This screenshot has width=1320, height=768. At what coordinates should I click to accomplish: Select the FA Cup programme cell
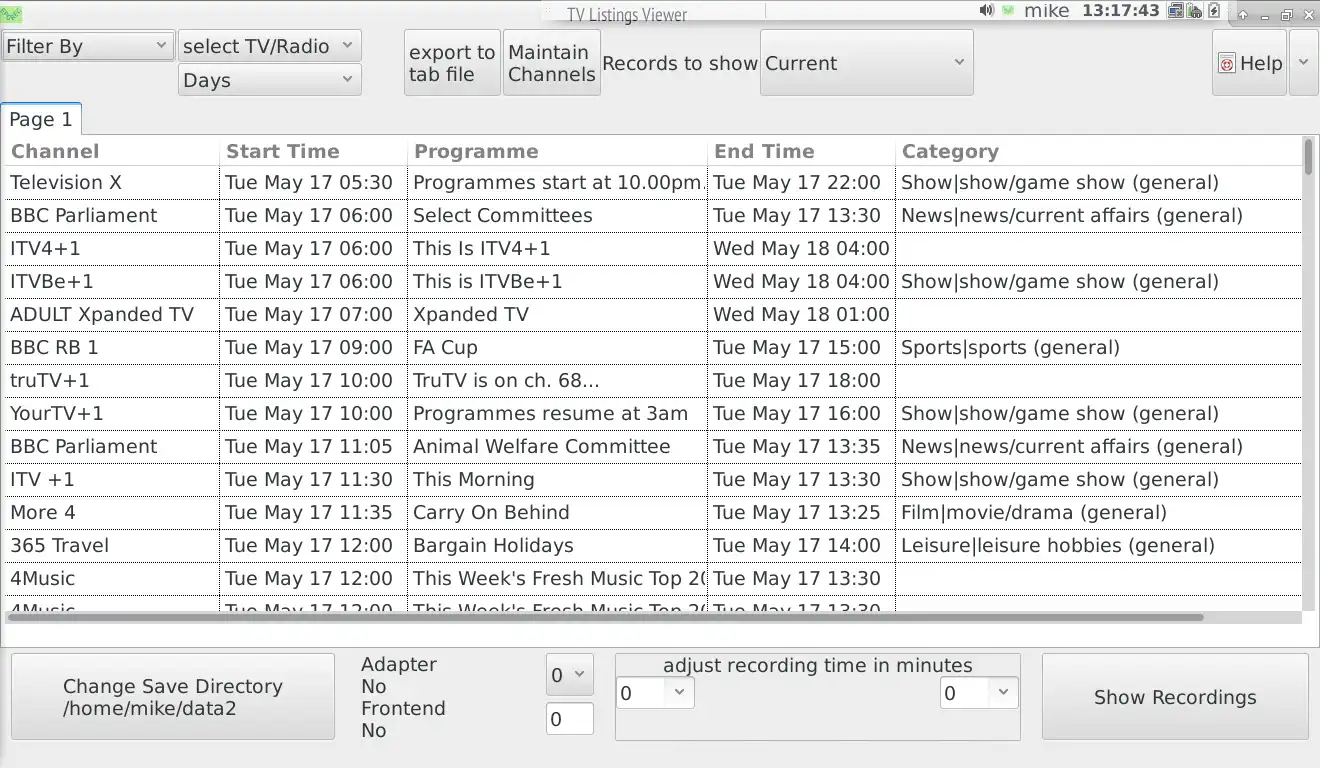tap(558, 348)
